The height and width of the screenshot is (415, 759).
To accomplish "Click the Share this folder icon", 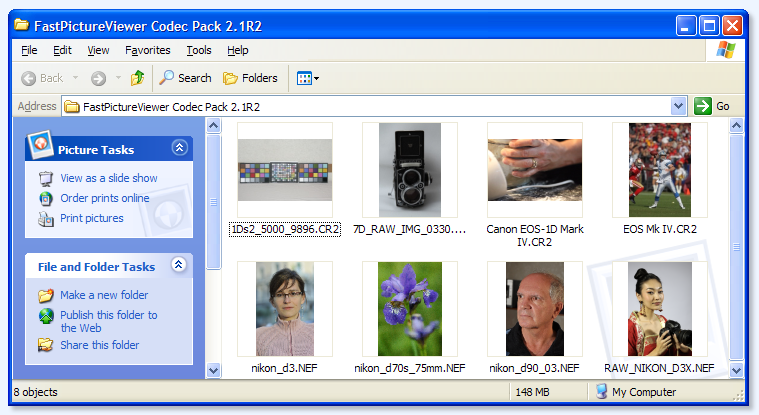I will click(x=46, y=345).
